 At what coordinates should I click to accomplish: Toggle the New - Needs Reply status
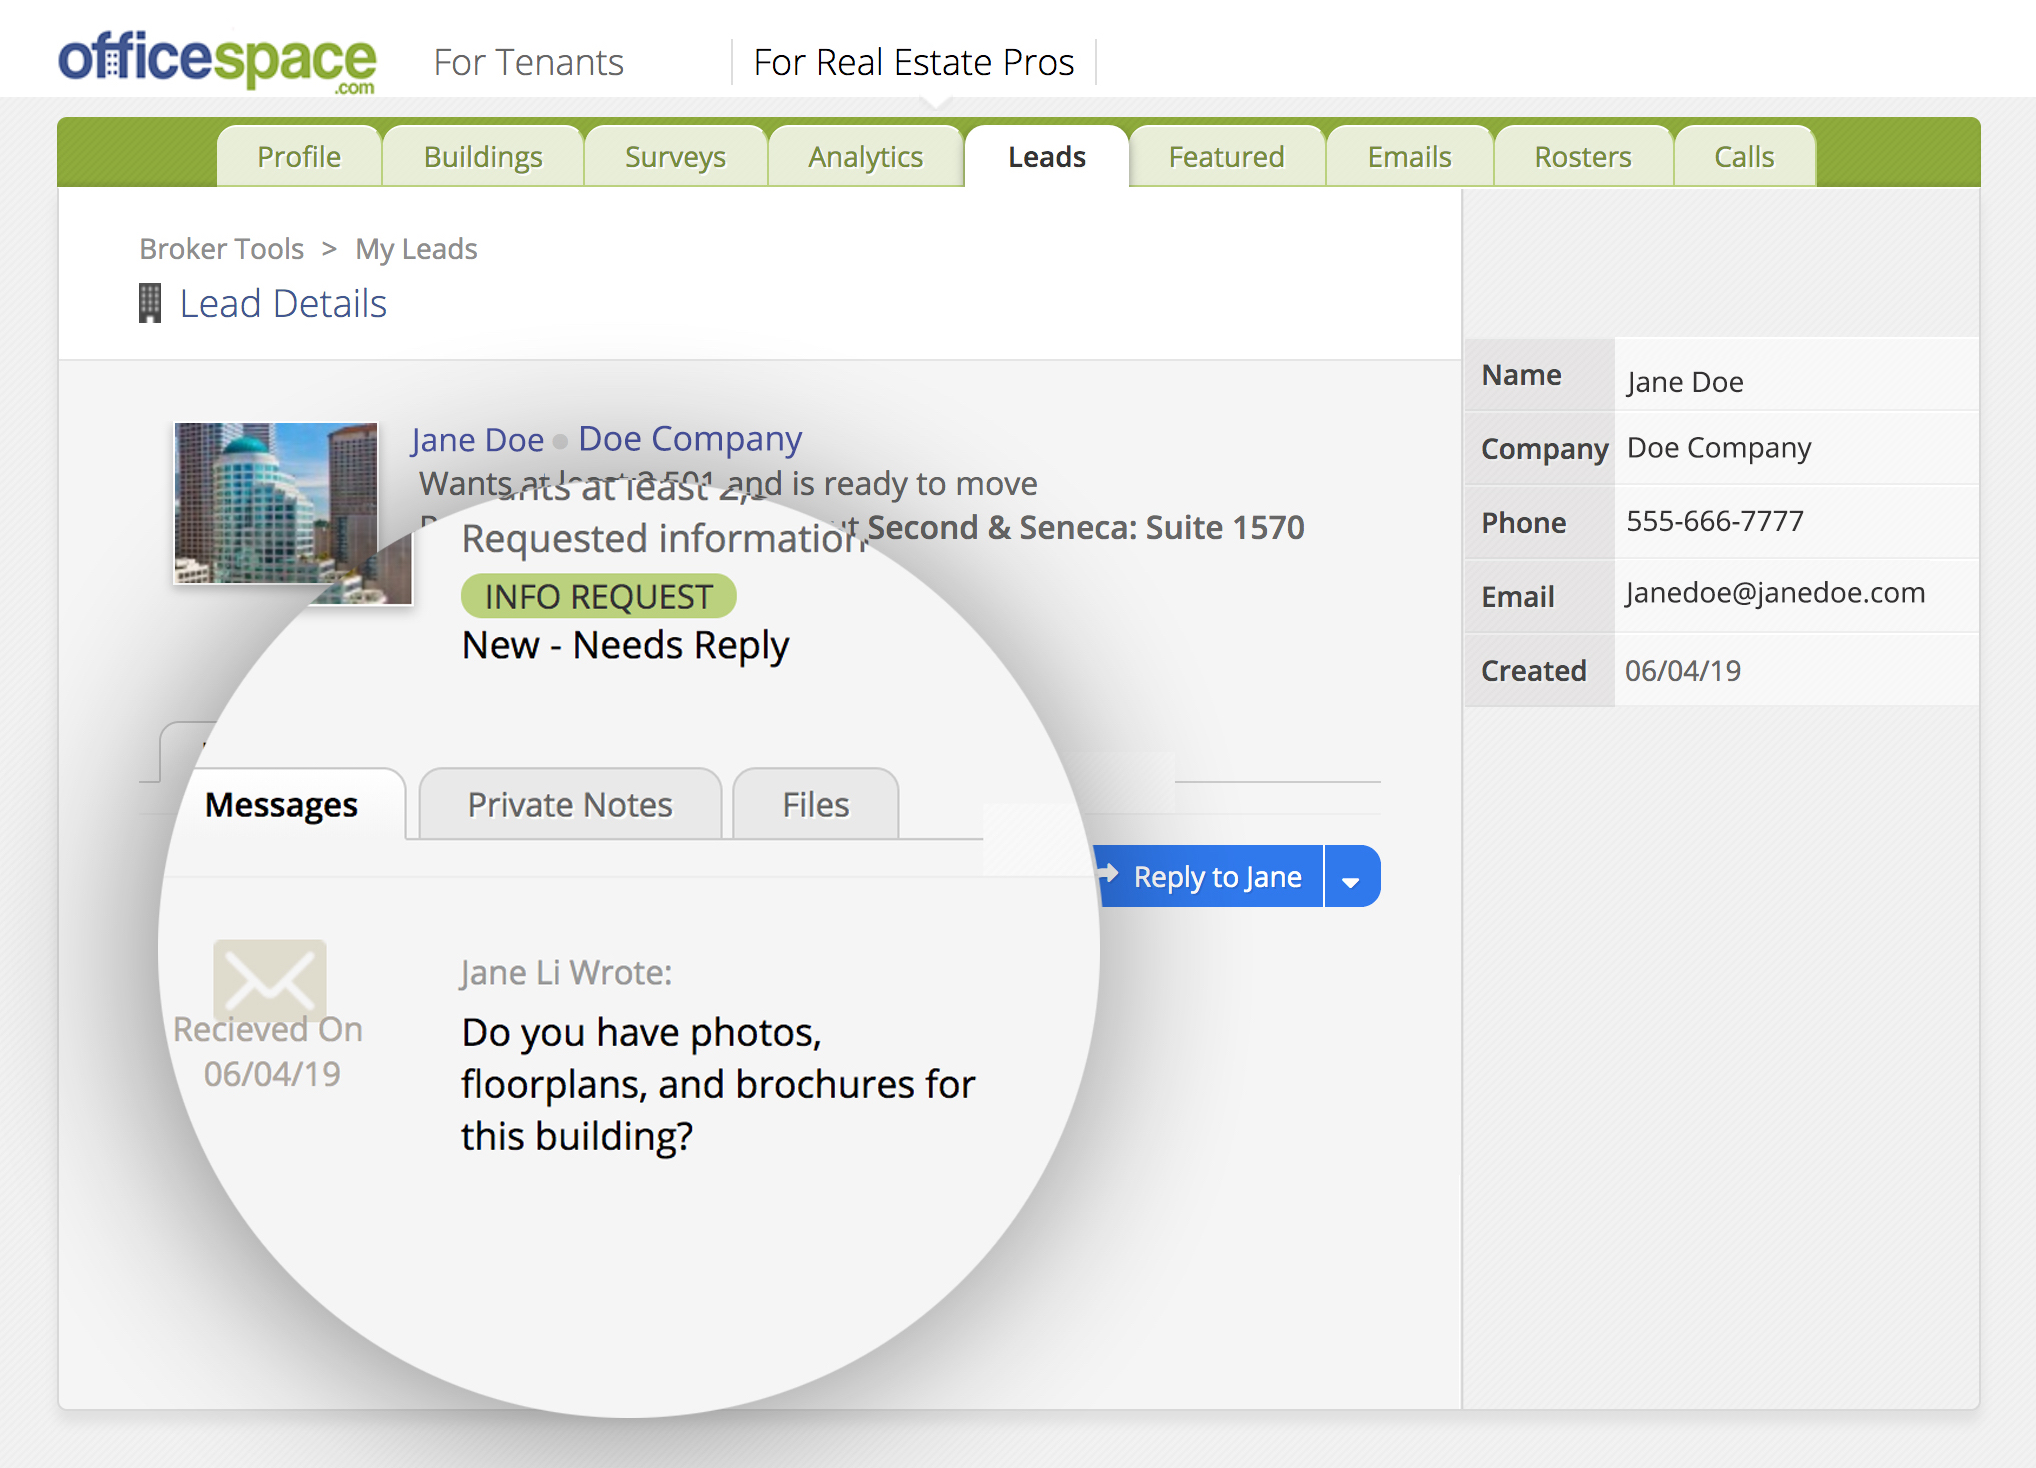(x=625, y=644)
